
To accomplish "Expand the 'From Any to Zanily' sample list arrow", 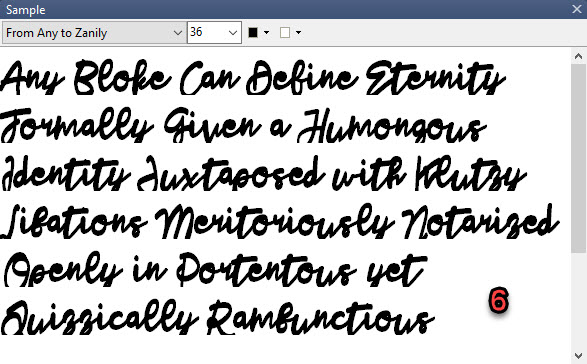I will (178, 33).
